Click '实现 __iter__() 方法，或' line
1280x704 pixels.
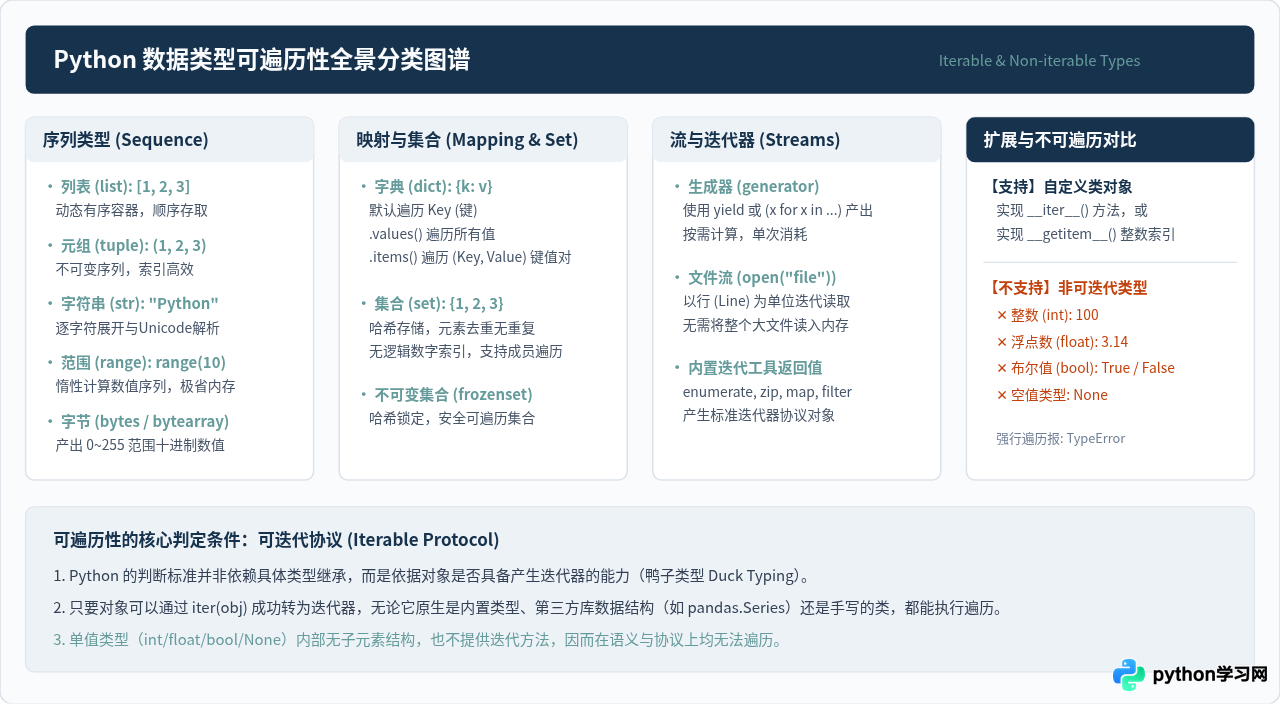[x=1072, y=211]
